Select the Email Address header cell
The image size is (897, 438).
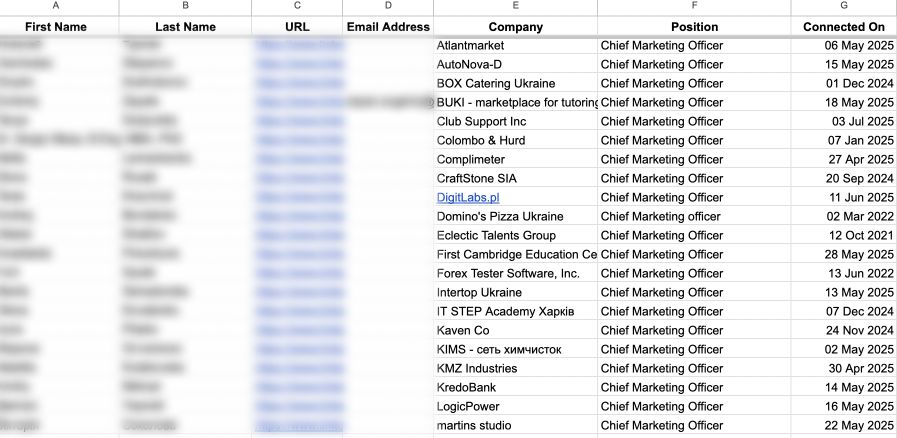click(x=388, y=27)
